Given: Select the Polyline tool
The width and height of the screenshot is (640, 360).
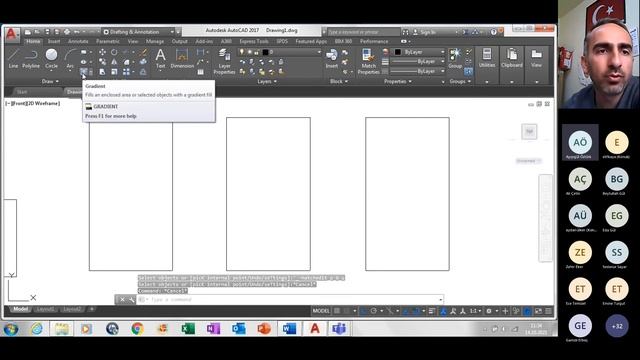Looking at the screenshot, I should 31,58.
